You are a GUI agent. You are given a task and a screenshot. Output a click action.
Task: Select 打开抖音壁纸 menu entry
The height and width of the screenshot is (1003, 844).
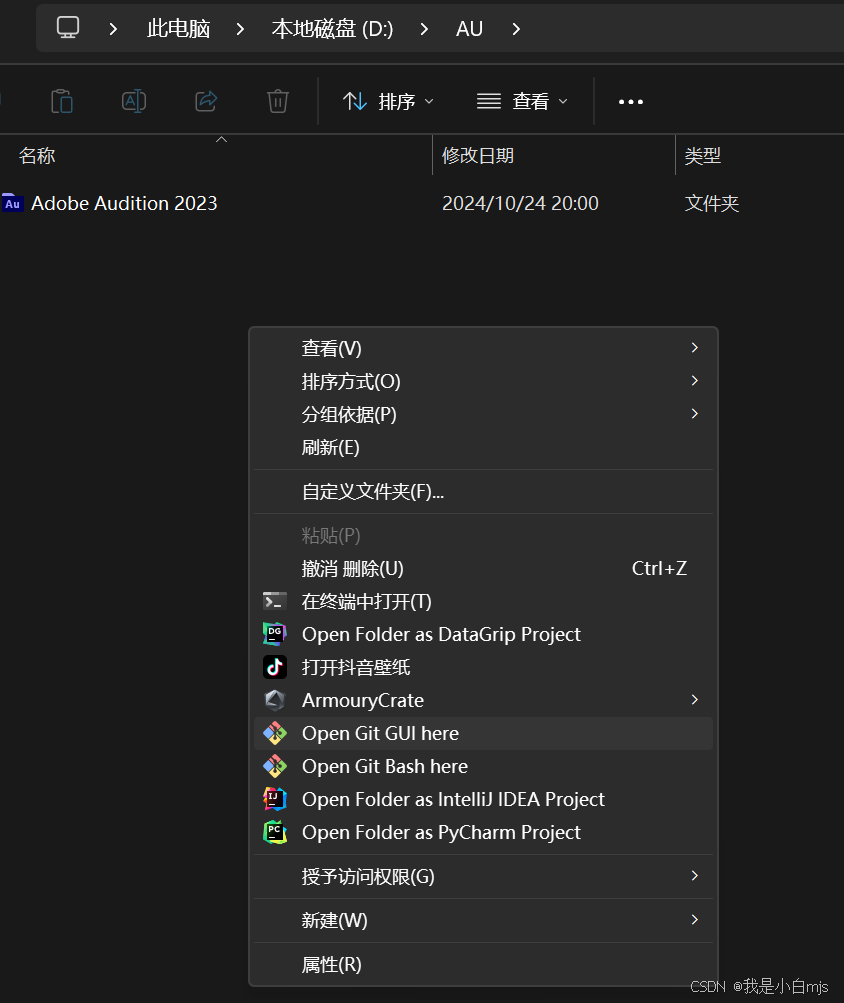point(483,667)
